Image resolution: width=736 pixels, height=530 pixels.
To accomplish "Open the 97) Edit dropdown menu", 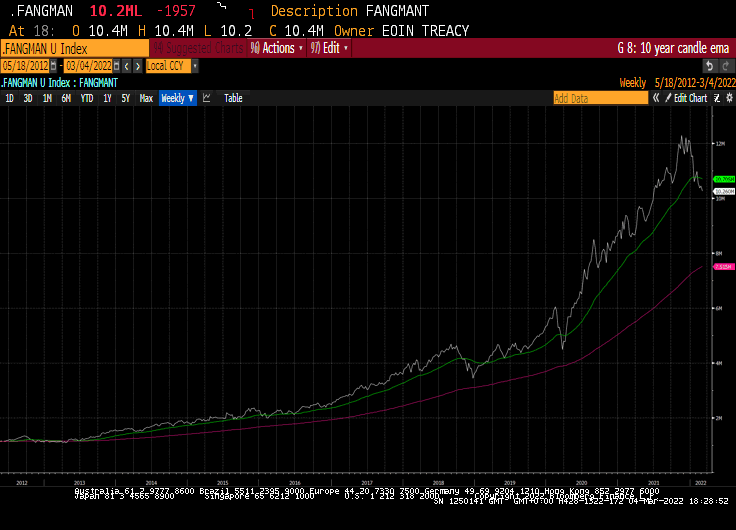I will [329, 48].
